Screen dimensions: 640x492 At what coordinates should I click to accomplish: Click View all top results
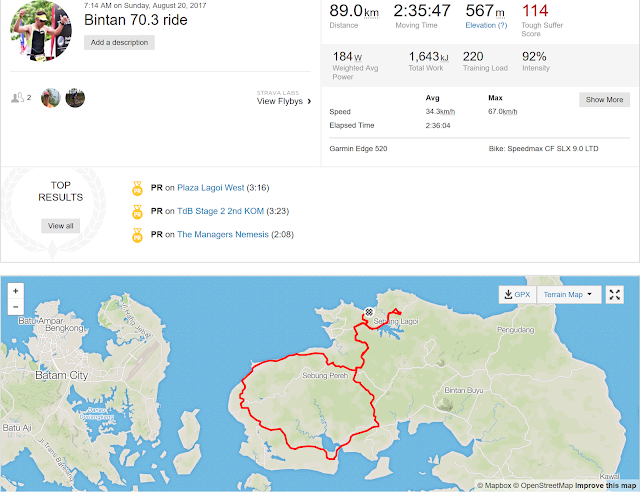(60, 226)
